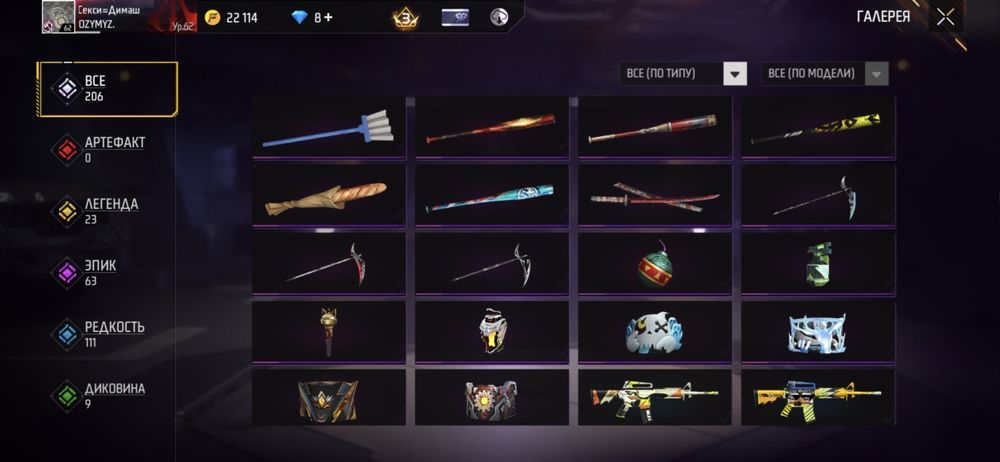Viewport: 1000px width, 462px height.
Task: Select the ВСЕ category tab
Action: [x=107, y=89]
